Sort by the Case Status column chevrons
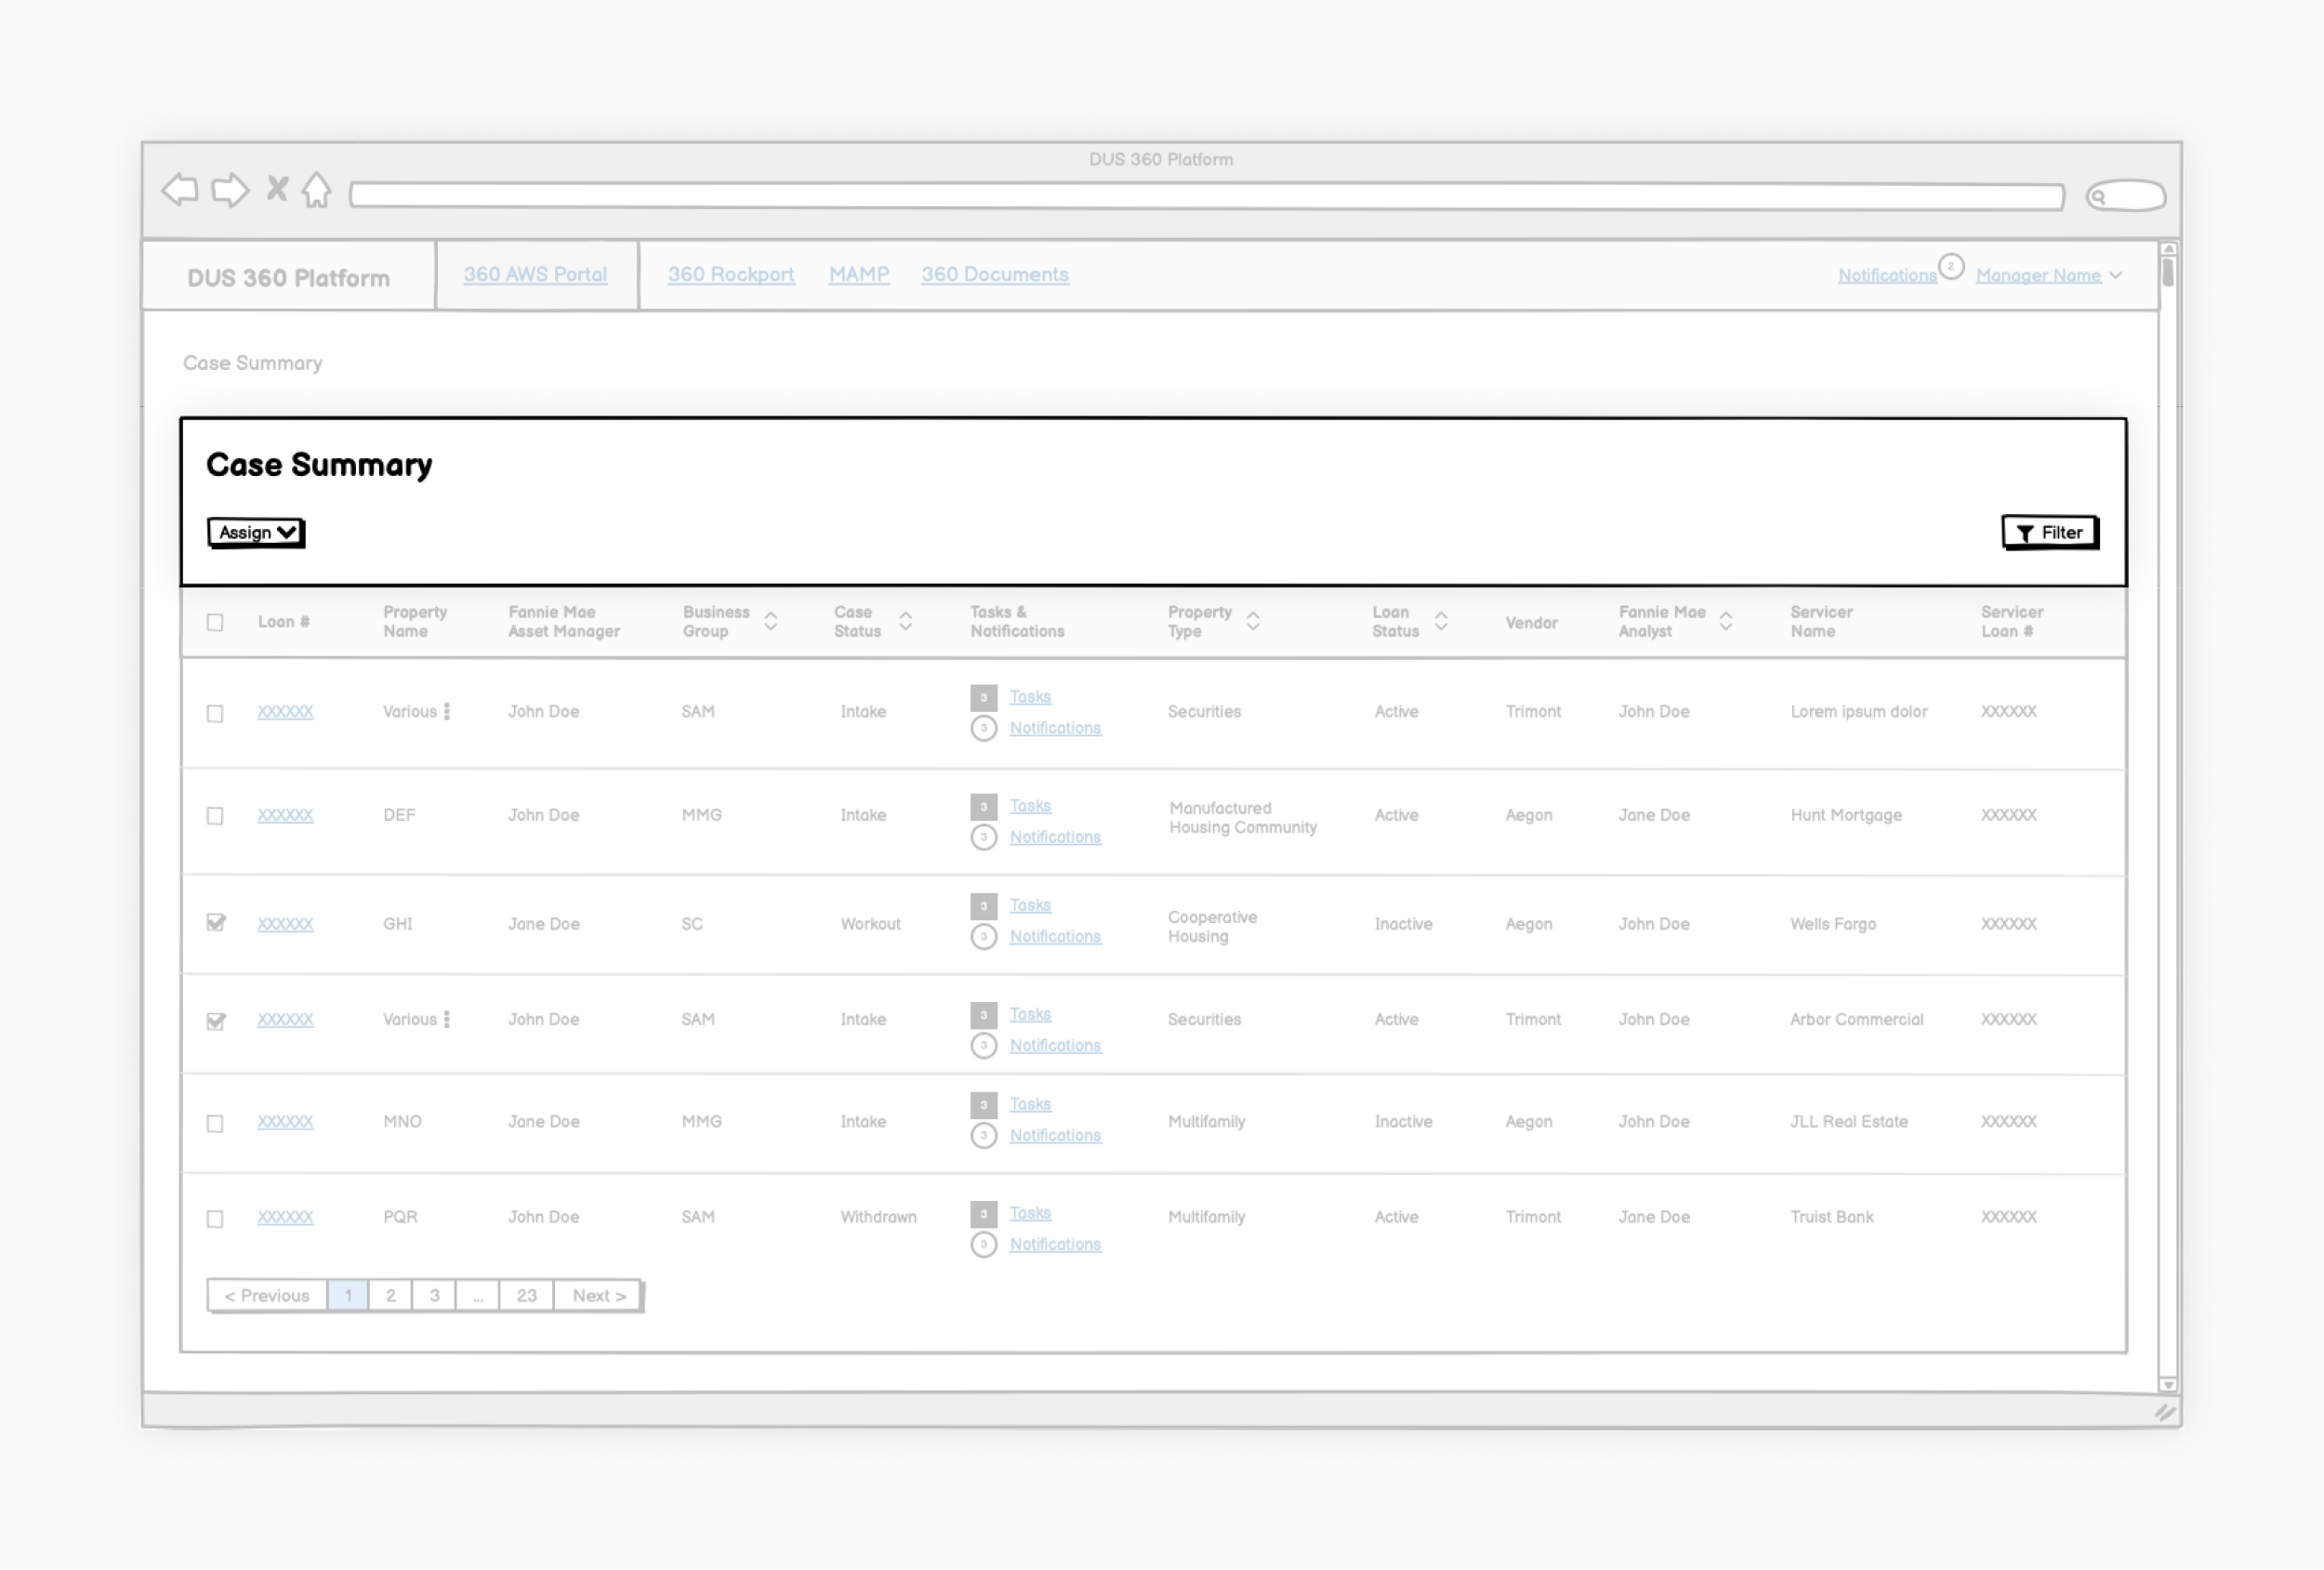This screenshot has width=2324, height=1570. (x=905, y=621)
